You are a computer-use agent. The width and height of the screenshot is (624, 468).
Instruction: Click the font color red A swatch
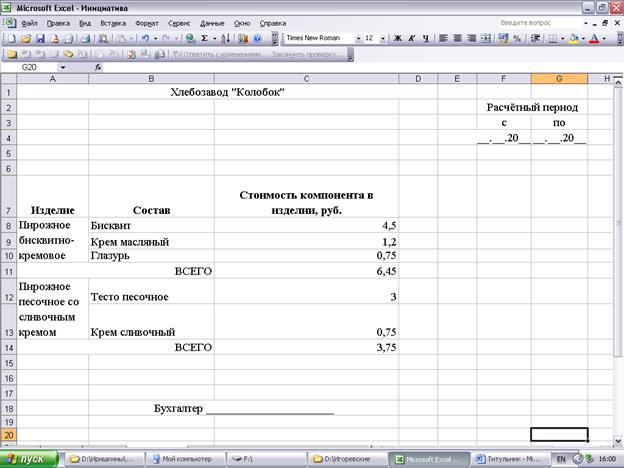[596, 38]
